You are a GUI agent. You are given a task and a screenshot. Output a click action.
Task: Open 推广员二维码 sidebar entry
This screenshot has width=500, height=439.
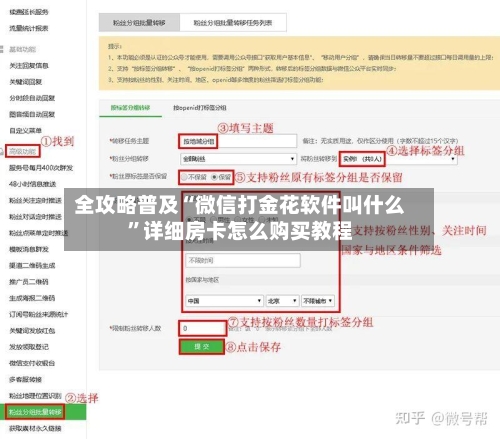coord(29,282)
